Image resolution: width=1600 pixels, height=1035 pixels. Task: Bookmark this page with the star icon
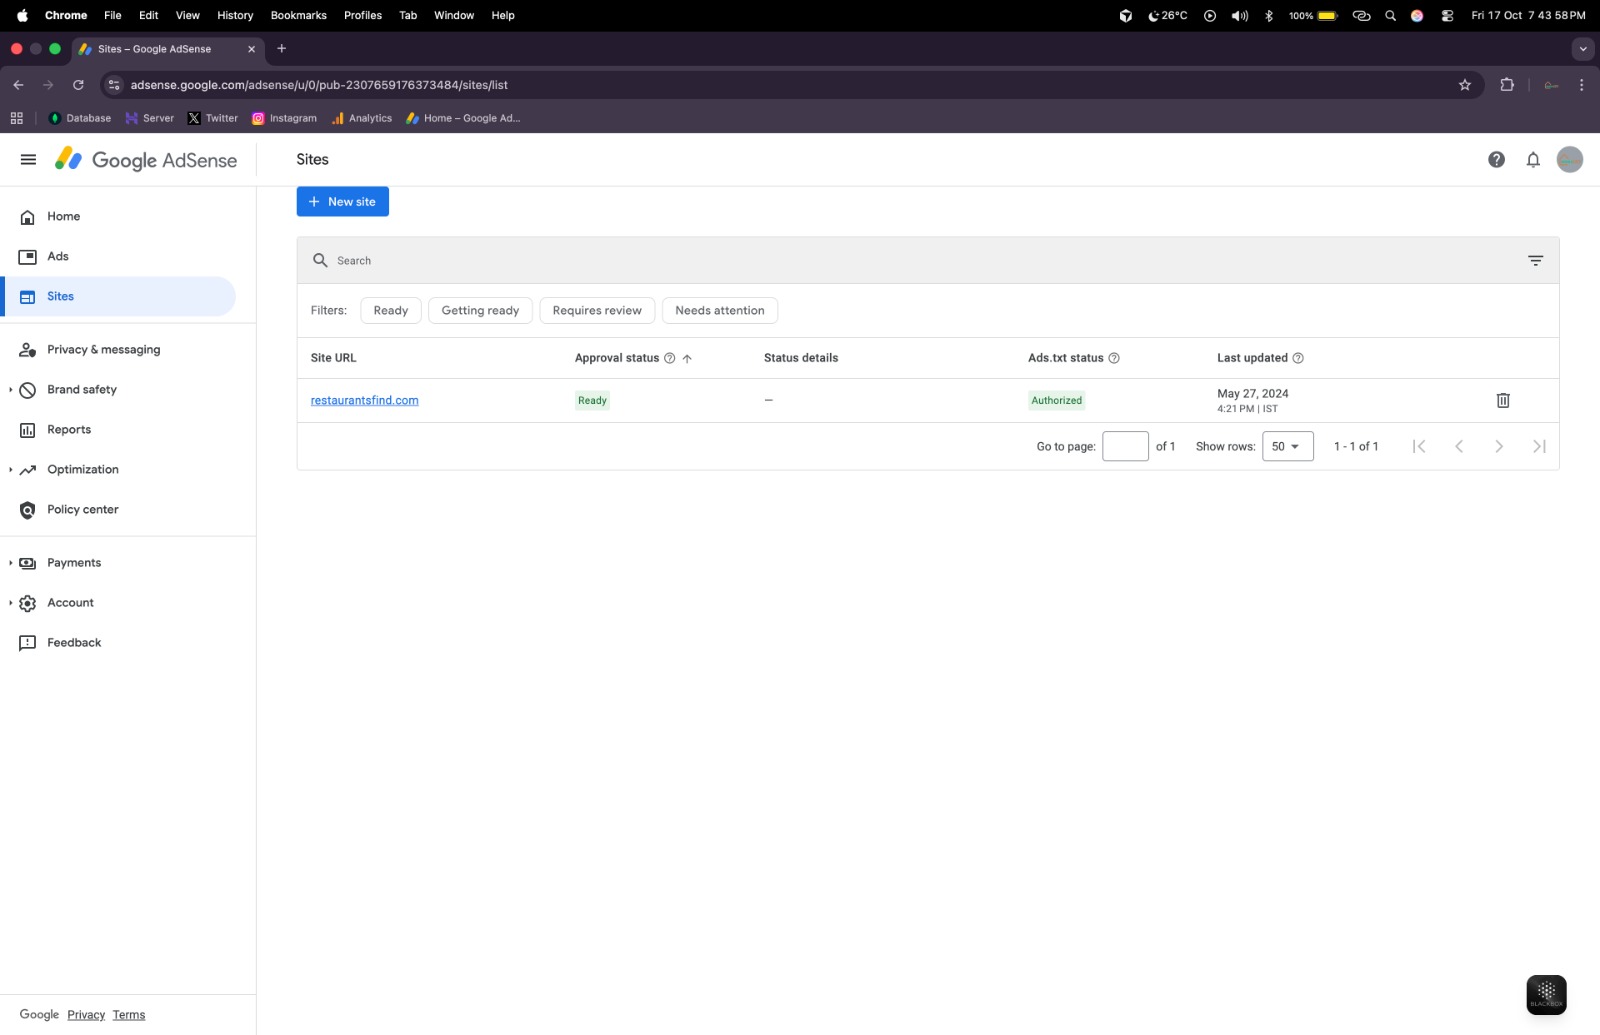click(1464, 85)
